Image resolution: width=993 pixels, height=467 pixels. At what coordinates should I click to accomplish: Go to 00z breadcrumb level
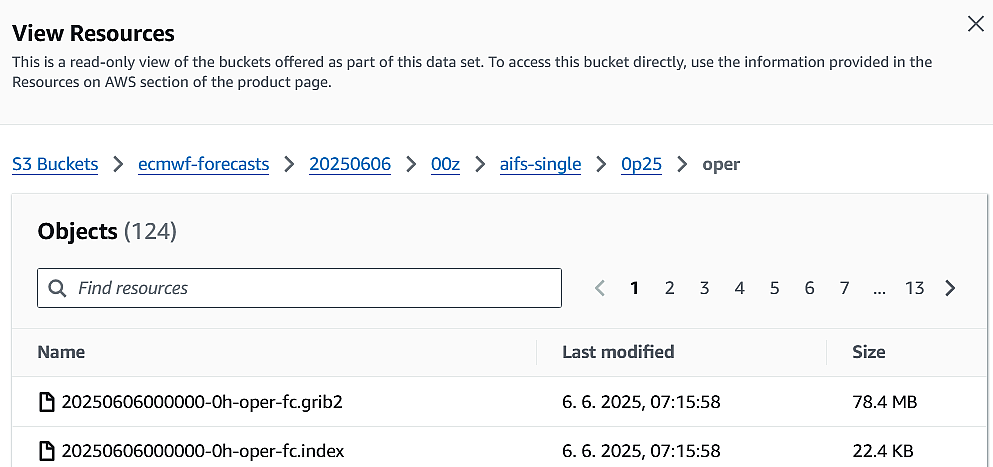[445, 165]
